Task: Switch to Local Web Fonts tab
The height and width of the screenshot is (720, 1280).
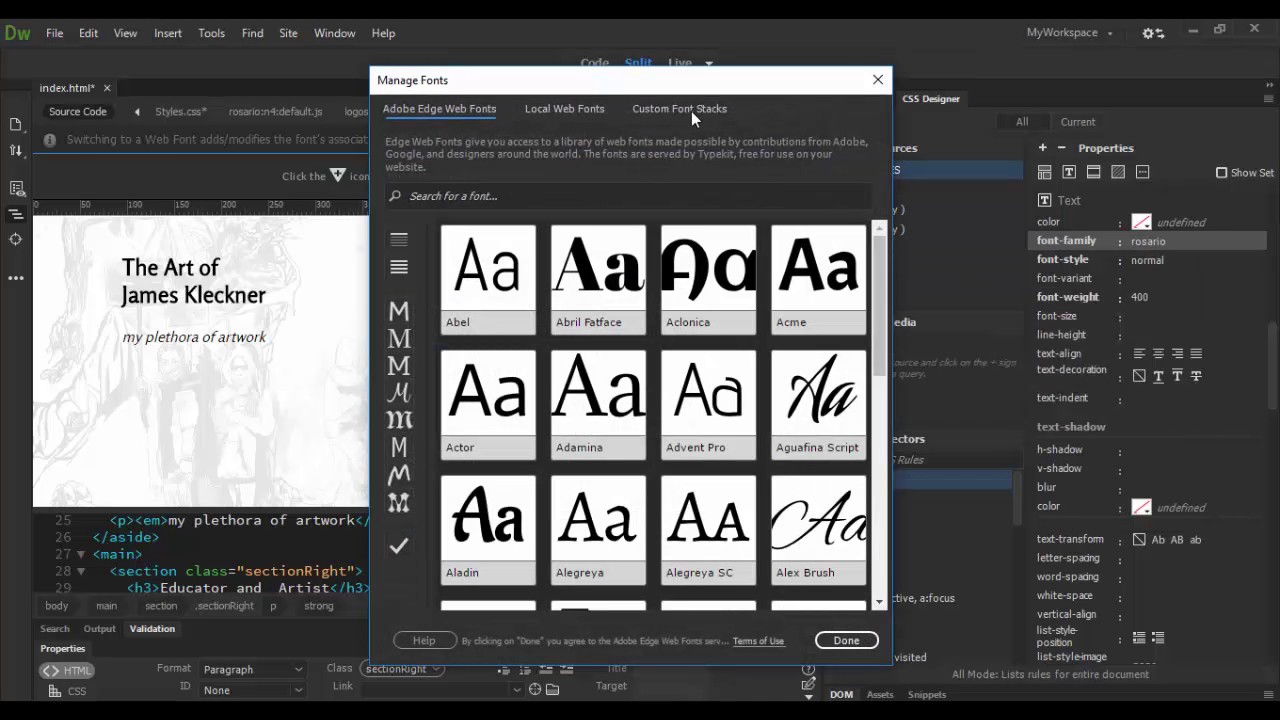Action: (564, 109)
